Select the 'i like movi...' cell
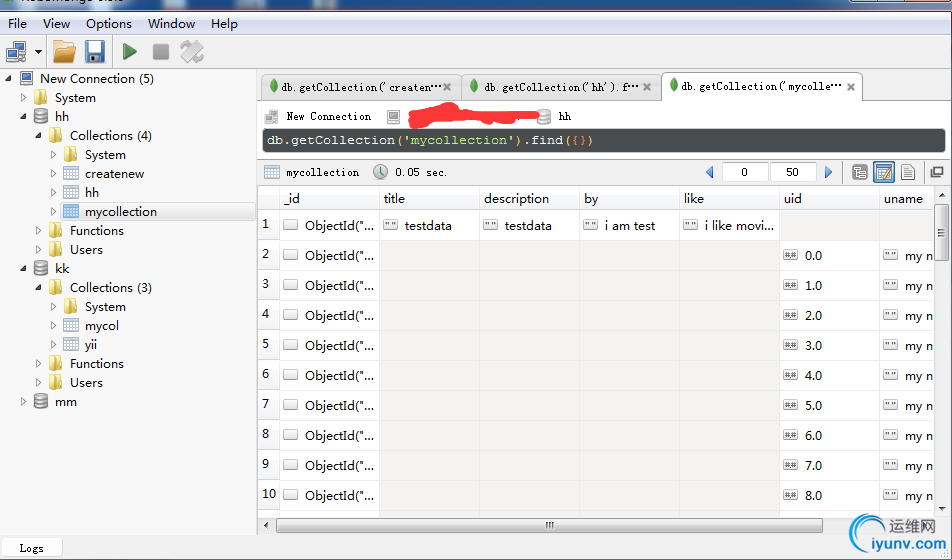 coord(729,225)
